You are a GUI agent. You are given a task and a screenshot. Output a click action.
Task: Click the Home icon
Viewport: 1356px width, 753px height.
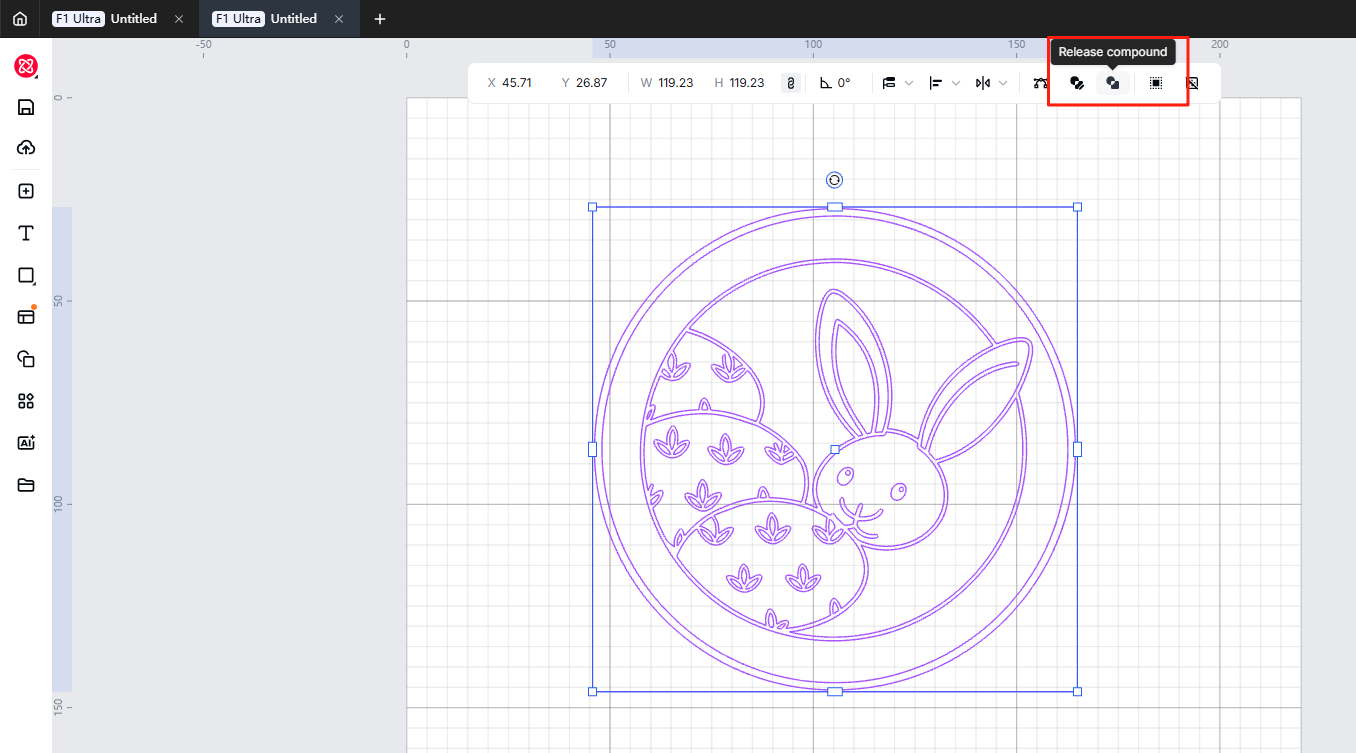point(20,19)
